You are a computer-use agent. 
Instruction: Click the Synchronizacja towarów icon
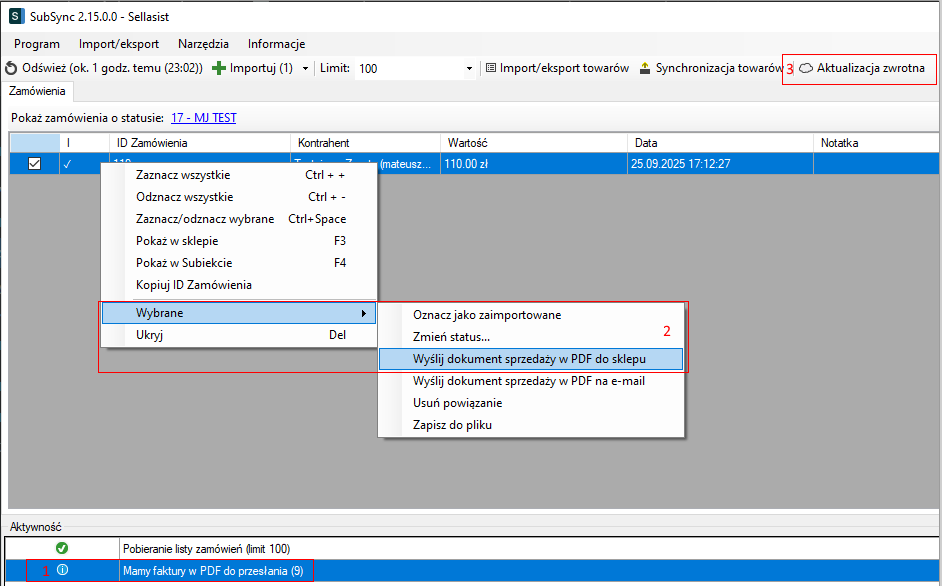tap(645, 68)
